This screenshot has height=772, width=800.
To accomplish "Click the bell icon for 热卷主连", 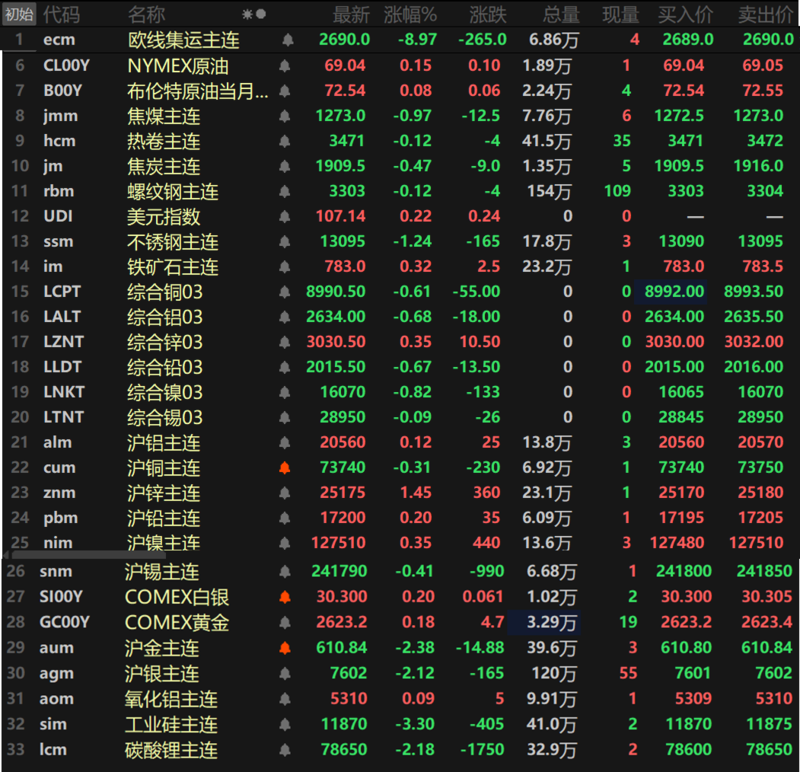I will 285,141.
